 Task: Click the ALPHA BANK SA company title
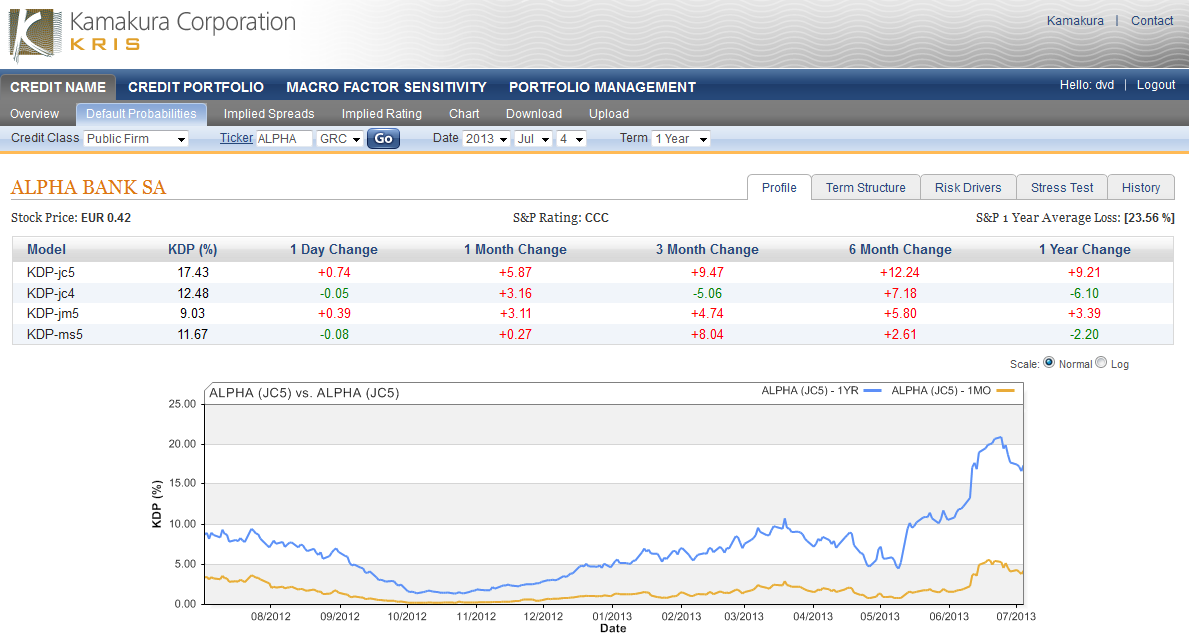[88, 187]
